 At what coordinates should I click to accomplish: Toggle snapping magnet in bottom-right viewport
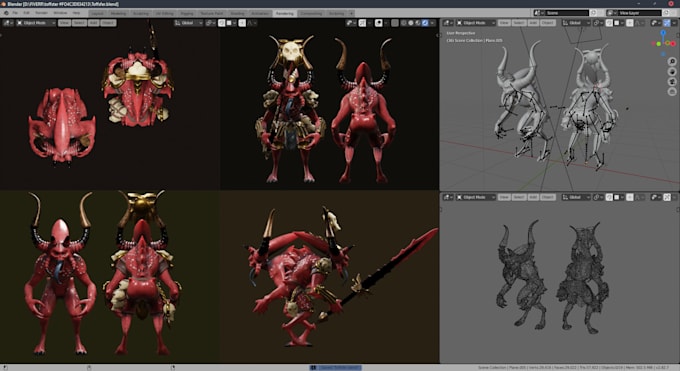[x=609, y=197]
